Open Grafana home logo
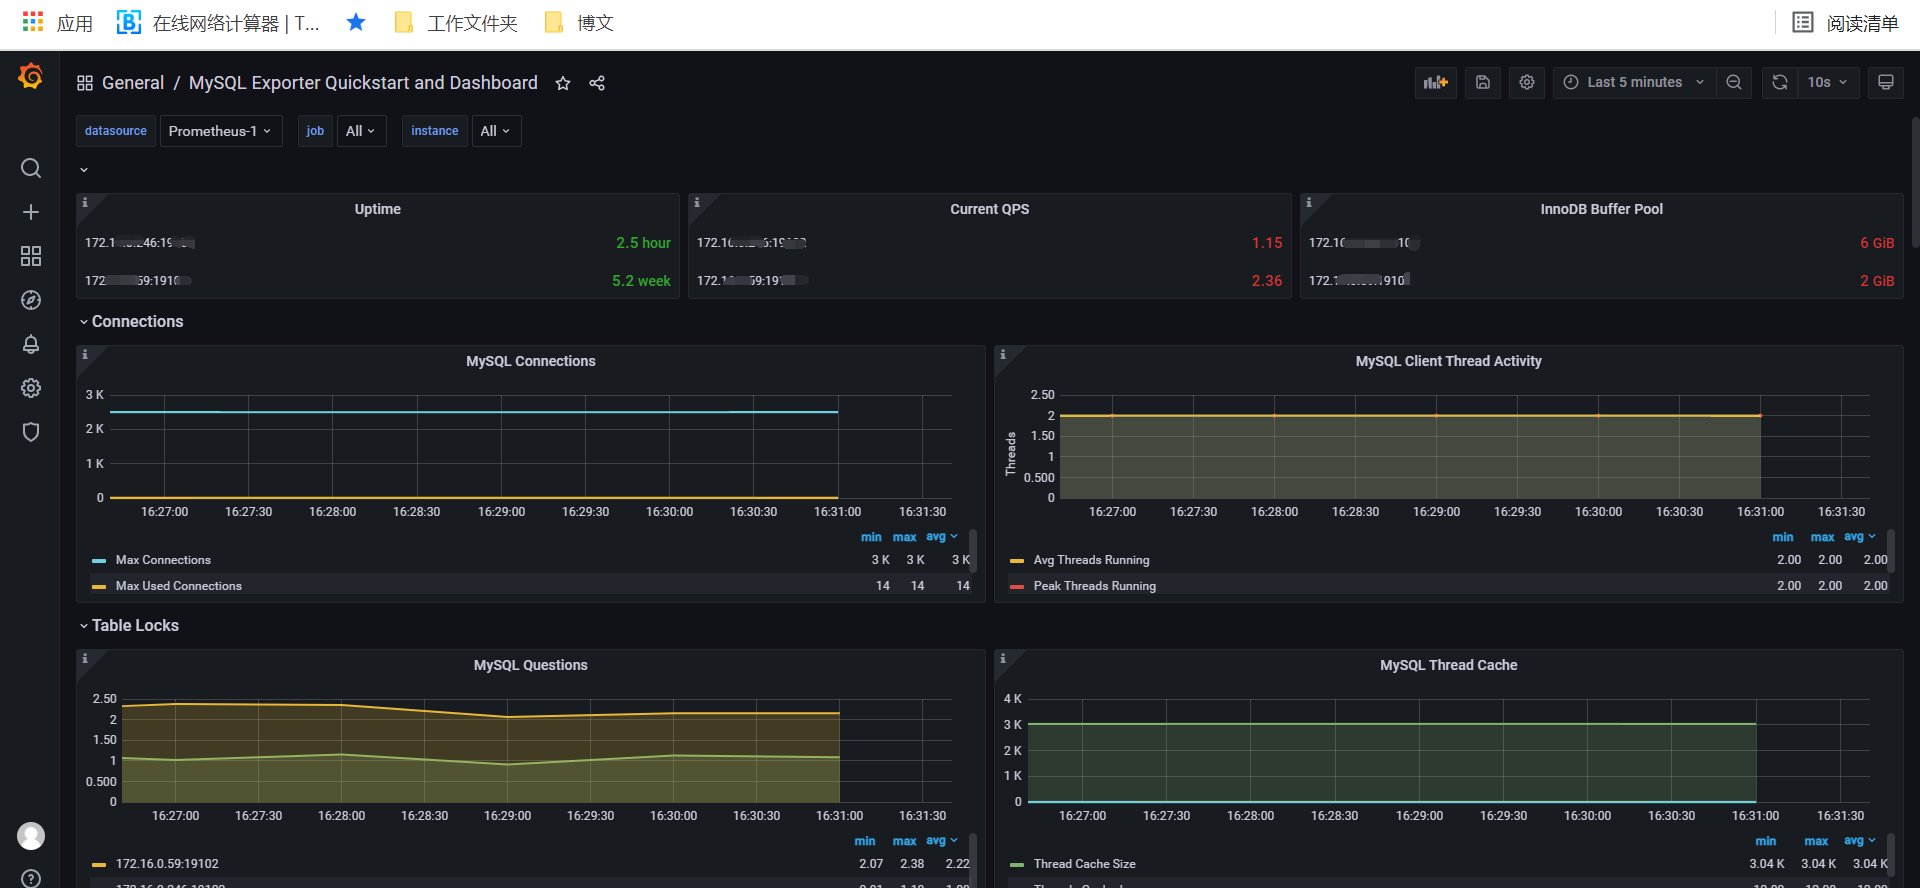The width and height of the screenshot is (1920, 888). [x=31, y=76]
